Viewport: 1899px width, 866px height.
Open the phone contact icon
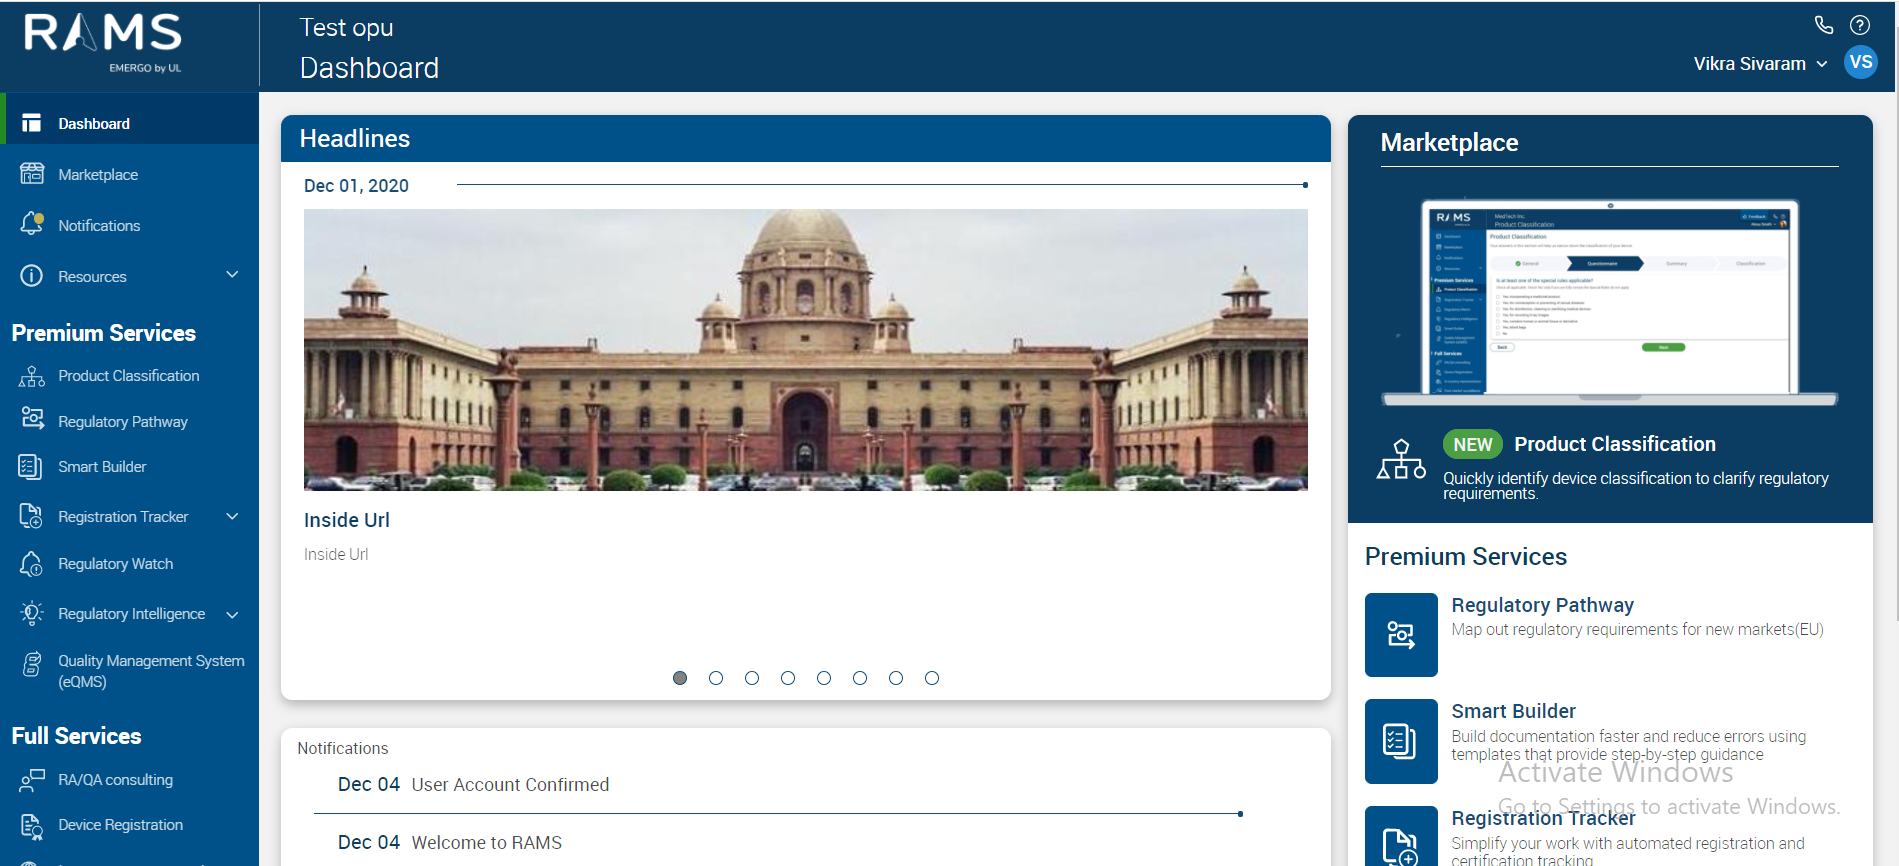(1824, 25)
